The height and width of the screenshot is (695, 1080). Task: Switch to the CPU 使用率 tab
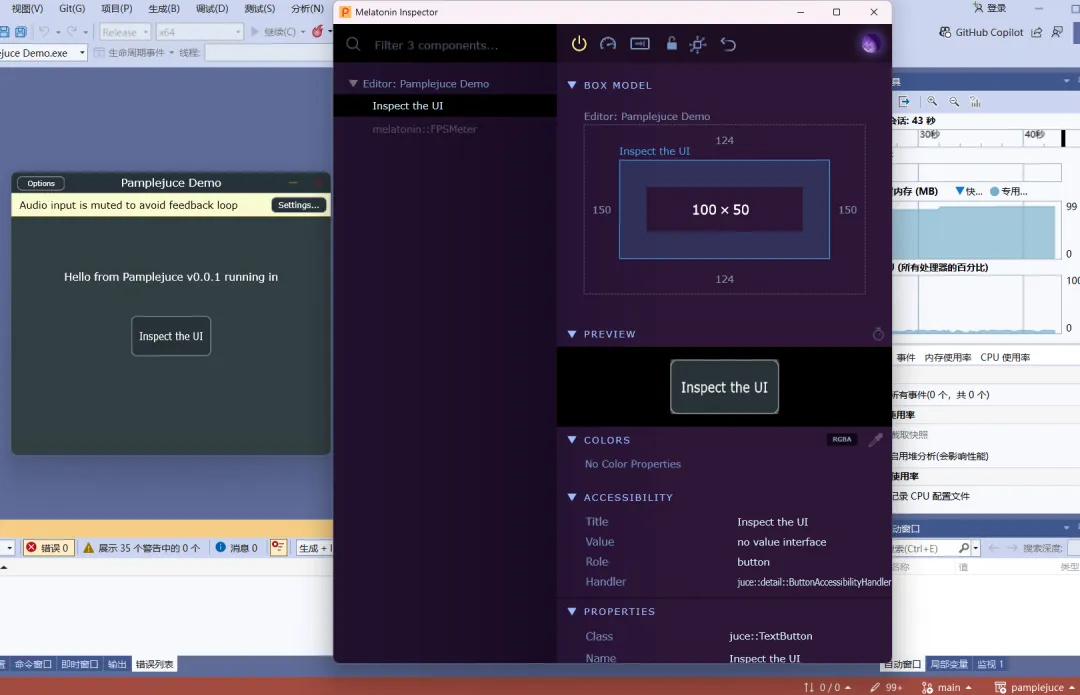pyautogui.click(x=1005, y=357)
